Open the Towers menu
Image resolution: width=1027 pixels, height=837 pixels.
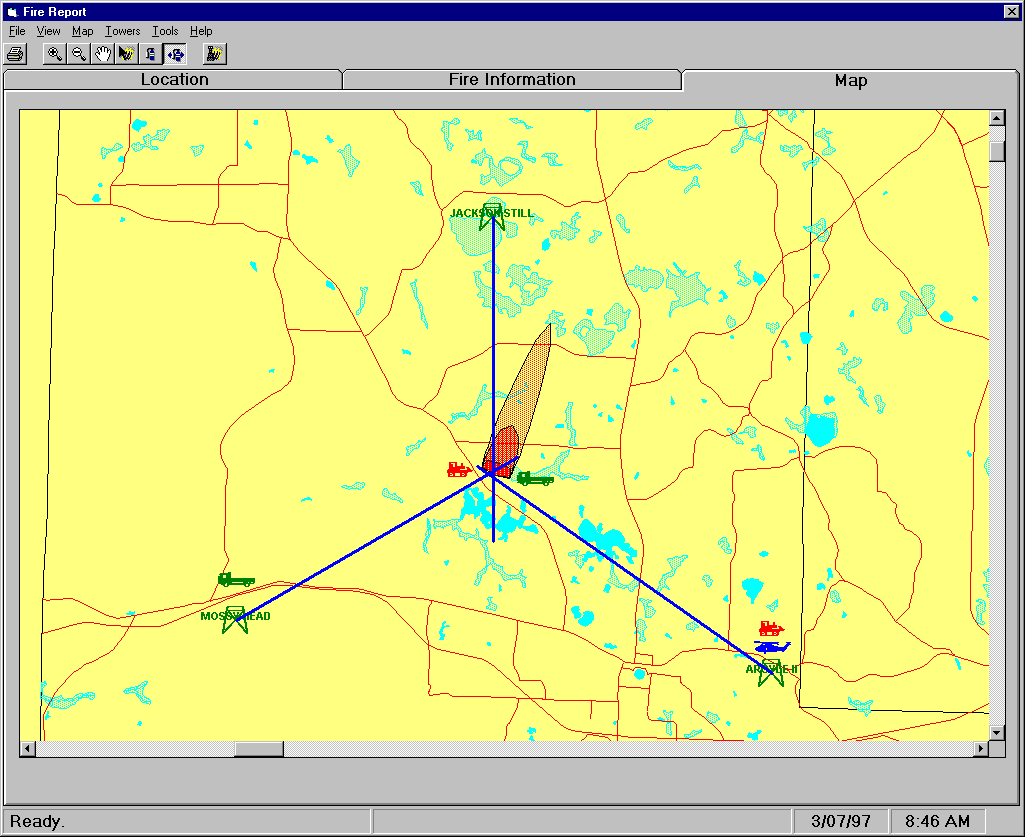point(122,31)
